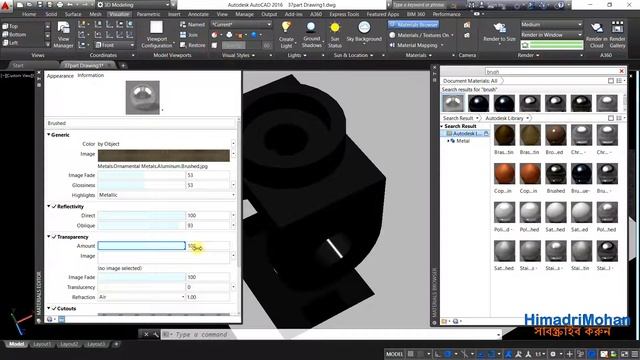
Task: Toggle the grid display in status bar
Action: pyautogui.click(x=411, y=354)
